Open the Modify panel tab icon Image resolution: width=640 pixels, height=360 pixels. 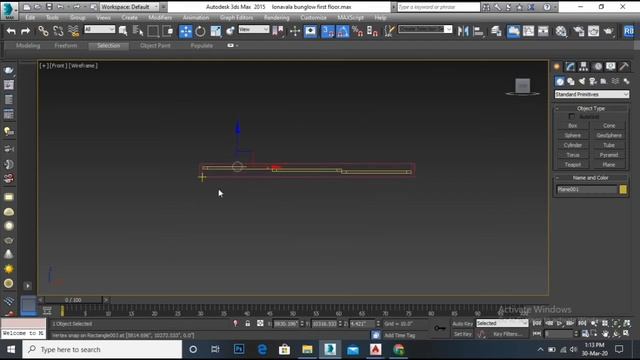point(570,67)
